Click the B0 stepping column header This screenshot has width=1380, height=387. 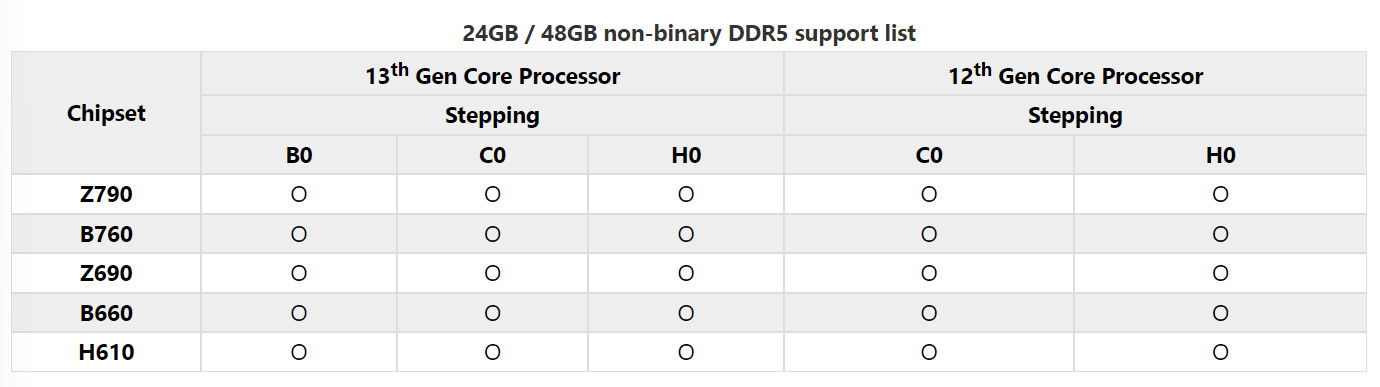tap(298, 155)
